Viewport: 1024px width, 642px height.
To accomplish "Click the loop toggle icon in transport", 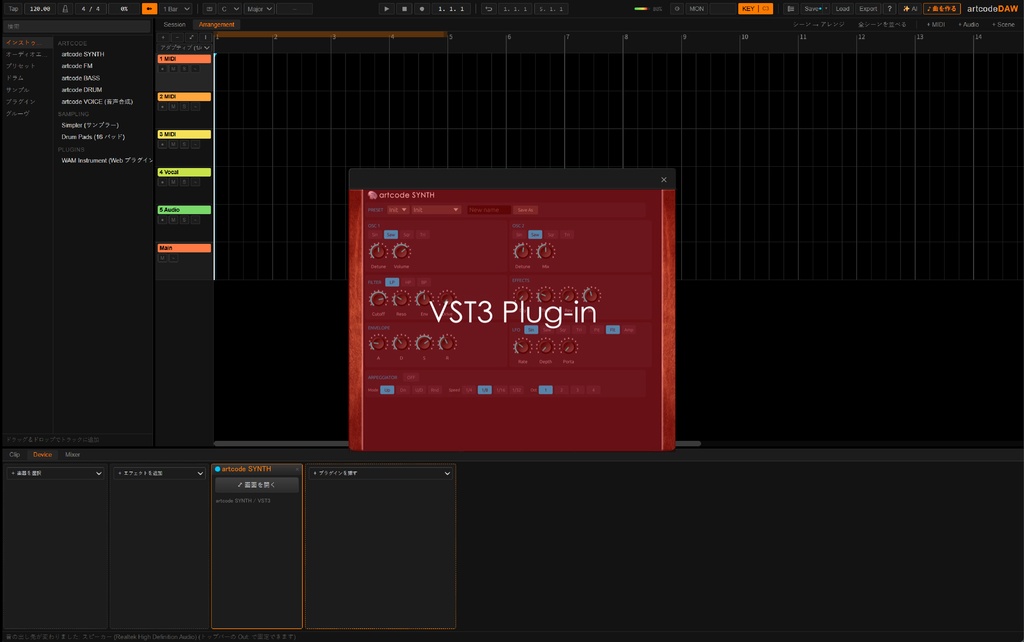I will [488, 8].
